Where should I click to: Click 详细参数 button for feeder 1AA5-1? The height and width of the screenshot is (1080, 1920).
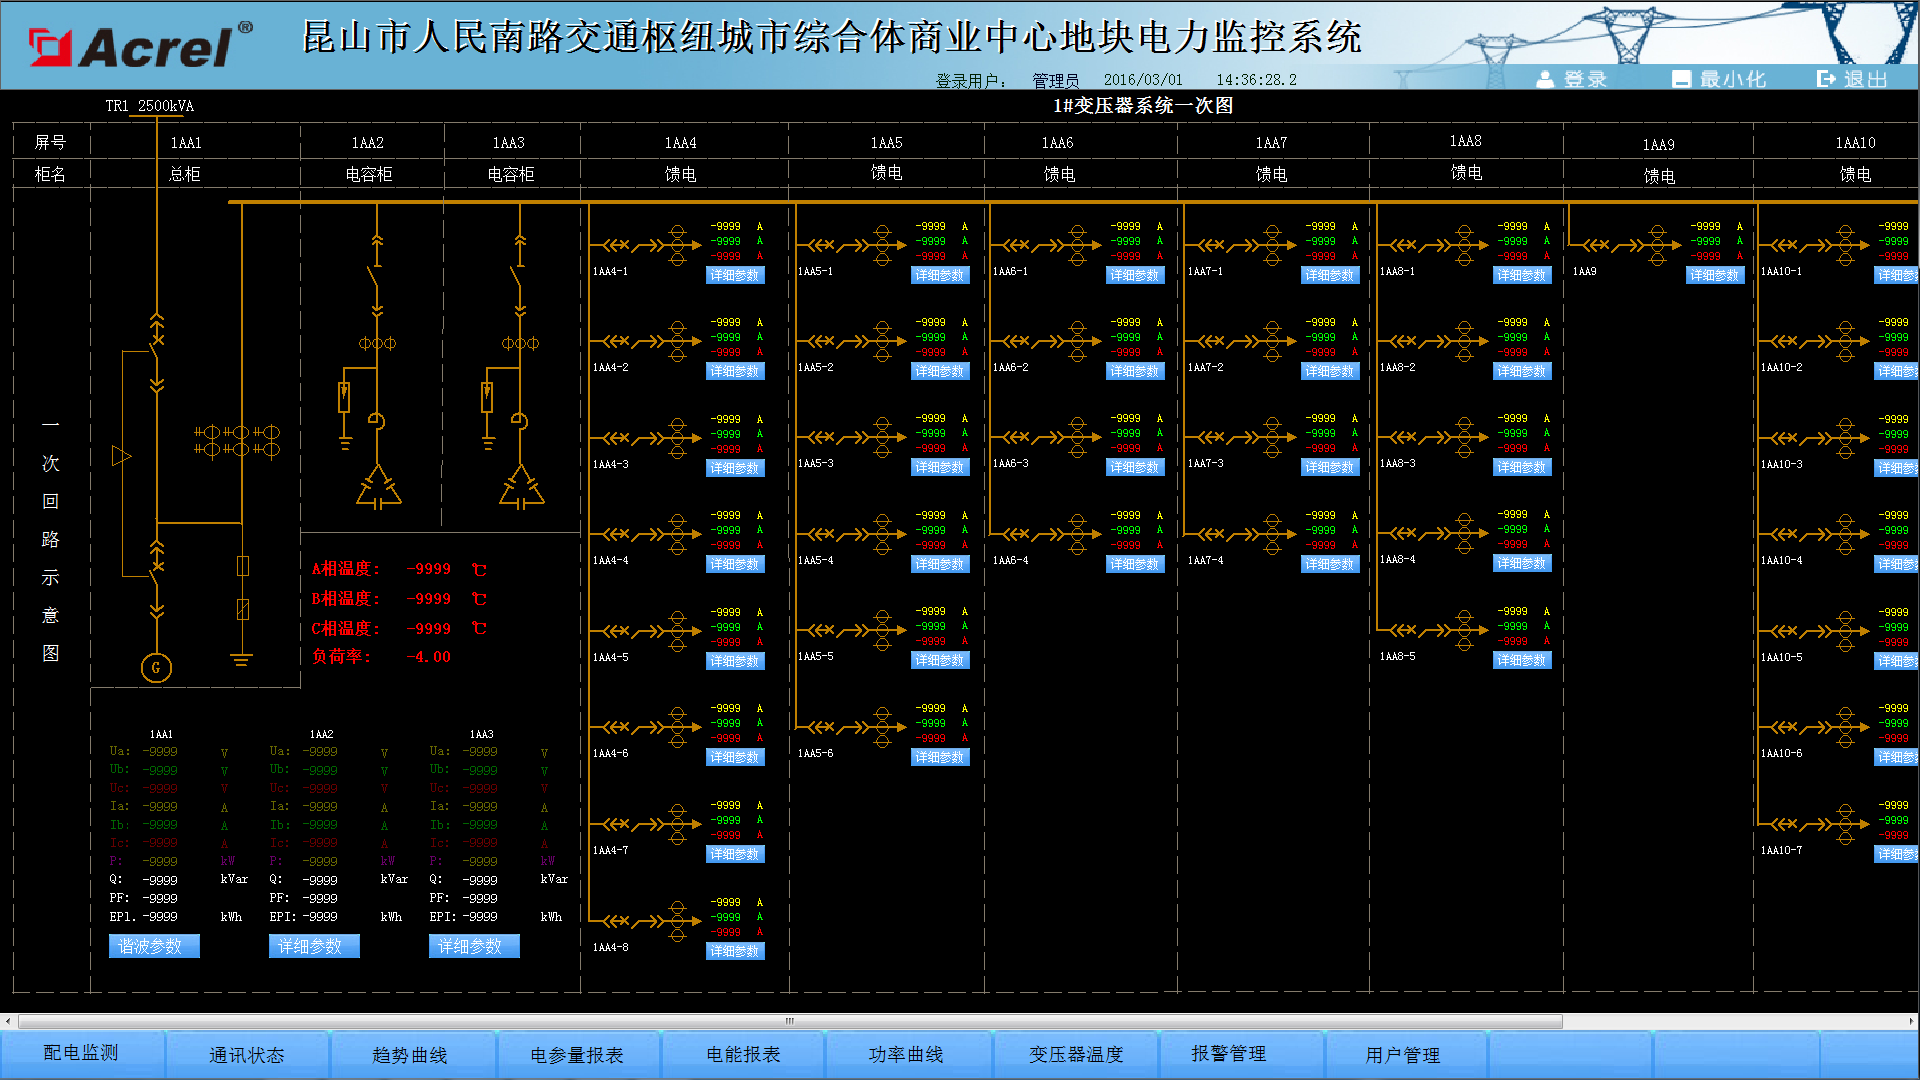pos(940,275)
